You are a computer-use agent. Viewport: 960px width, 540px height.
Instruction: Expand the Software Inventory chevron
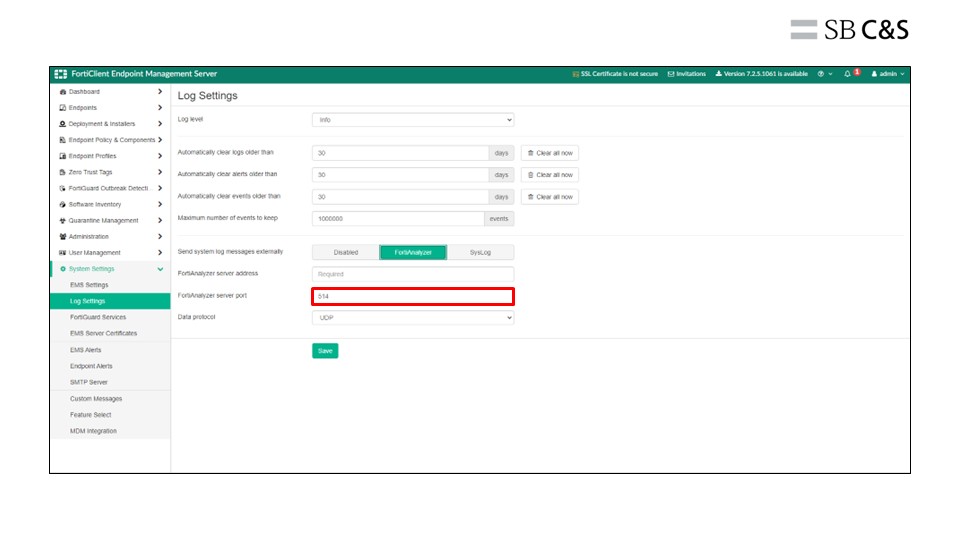[160, 204]
